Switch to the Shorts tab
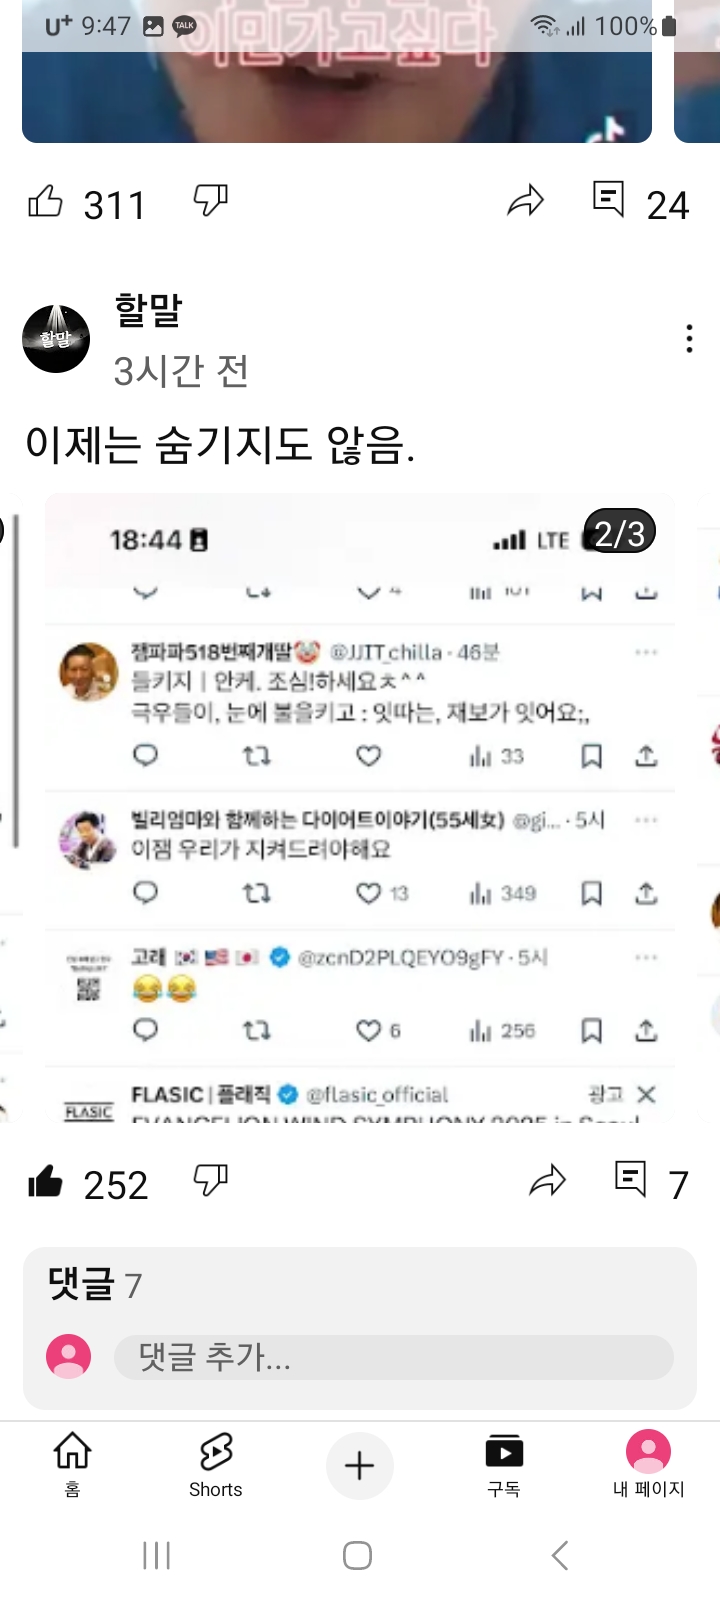 pos(216,1465)
